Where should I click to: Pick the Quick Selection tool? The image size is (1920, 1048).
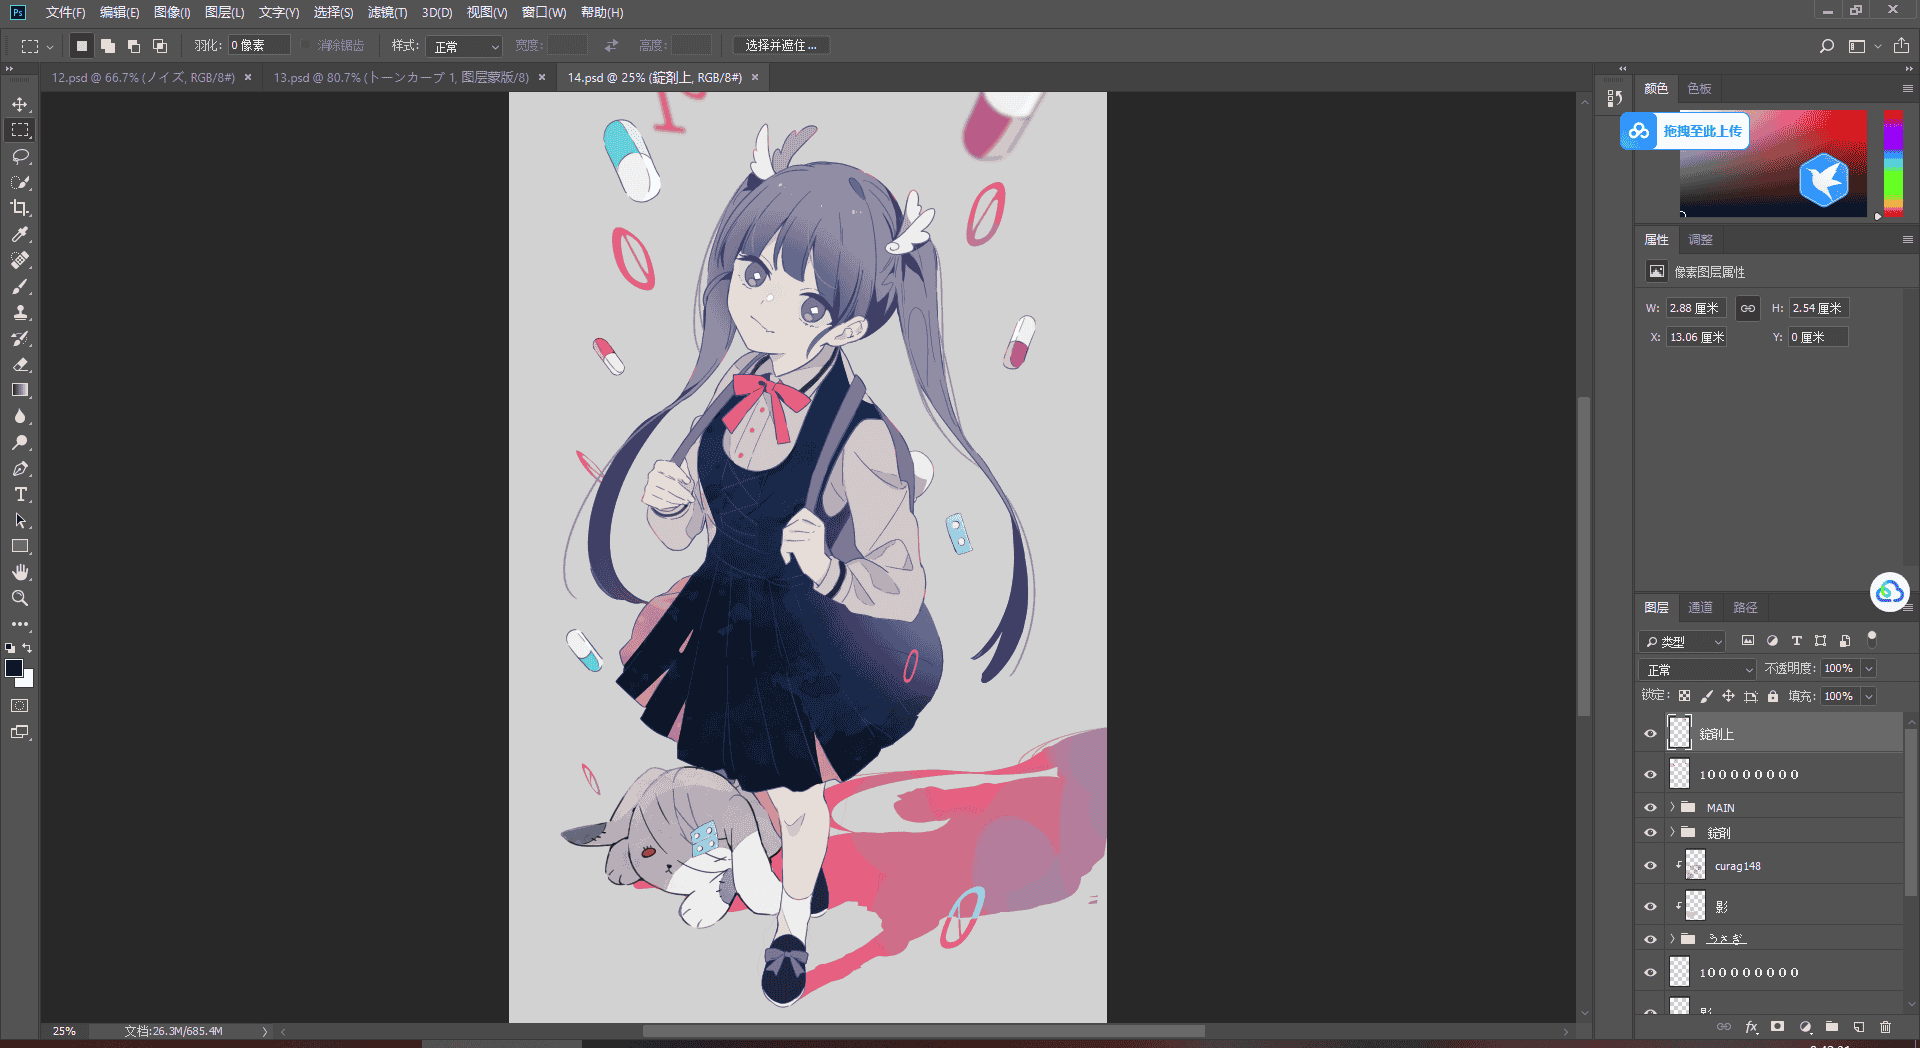pyautogui.click(x=20, y=182)
